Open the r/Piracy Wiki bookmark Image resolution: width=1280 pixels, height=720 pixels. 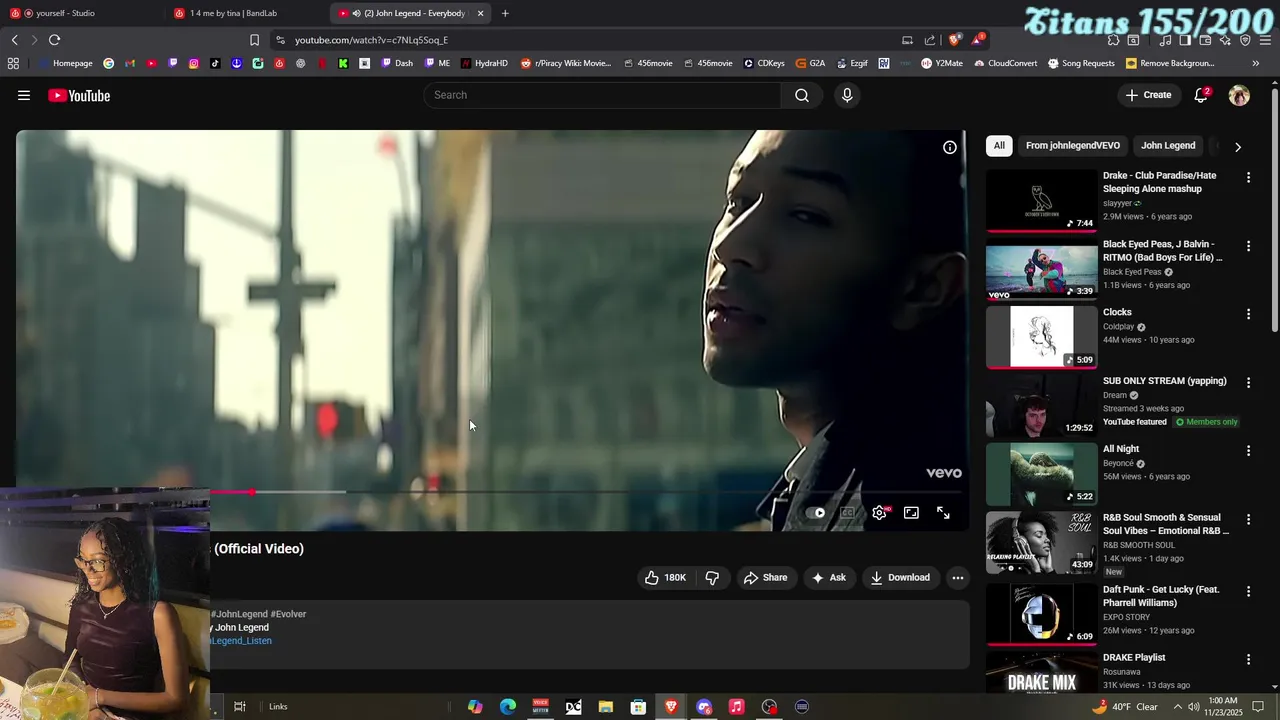coord(565,63)
